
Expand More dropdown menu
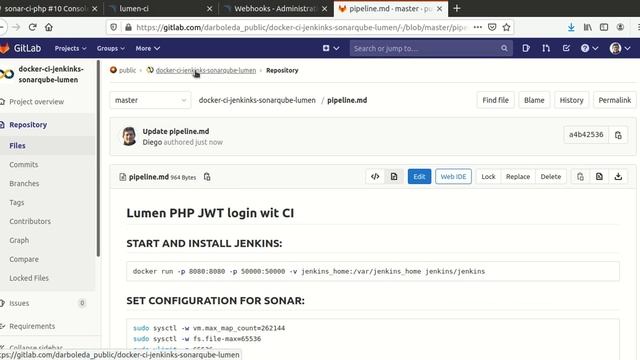(147, 48)
